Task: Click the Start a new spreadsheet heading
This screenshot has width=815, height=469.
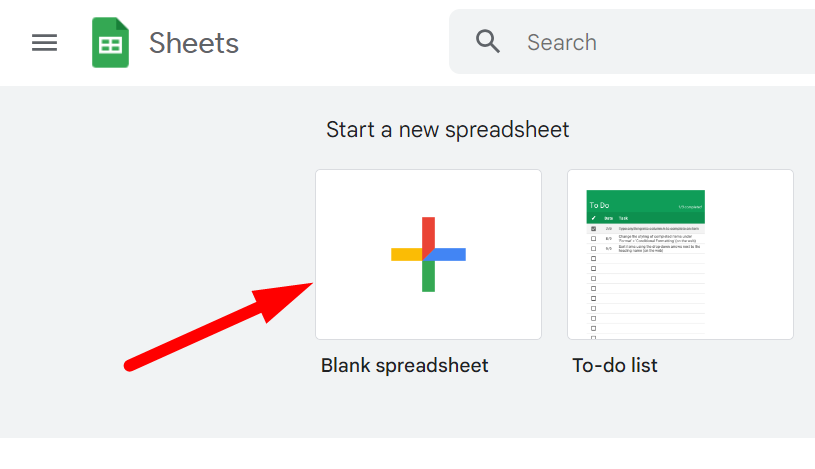Action: click(447, 130)
